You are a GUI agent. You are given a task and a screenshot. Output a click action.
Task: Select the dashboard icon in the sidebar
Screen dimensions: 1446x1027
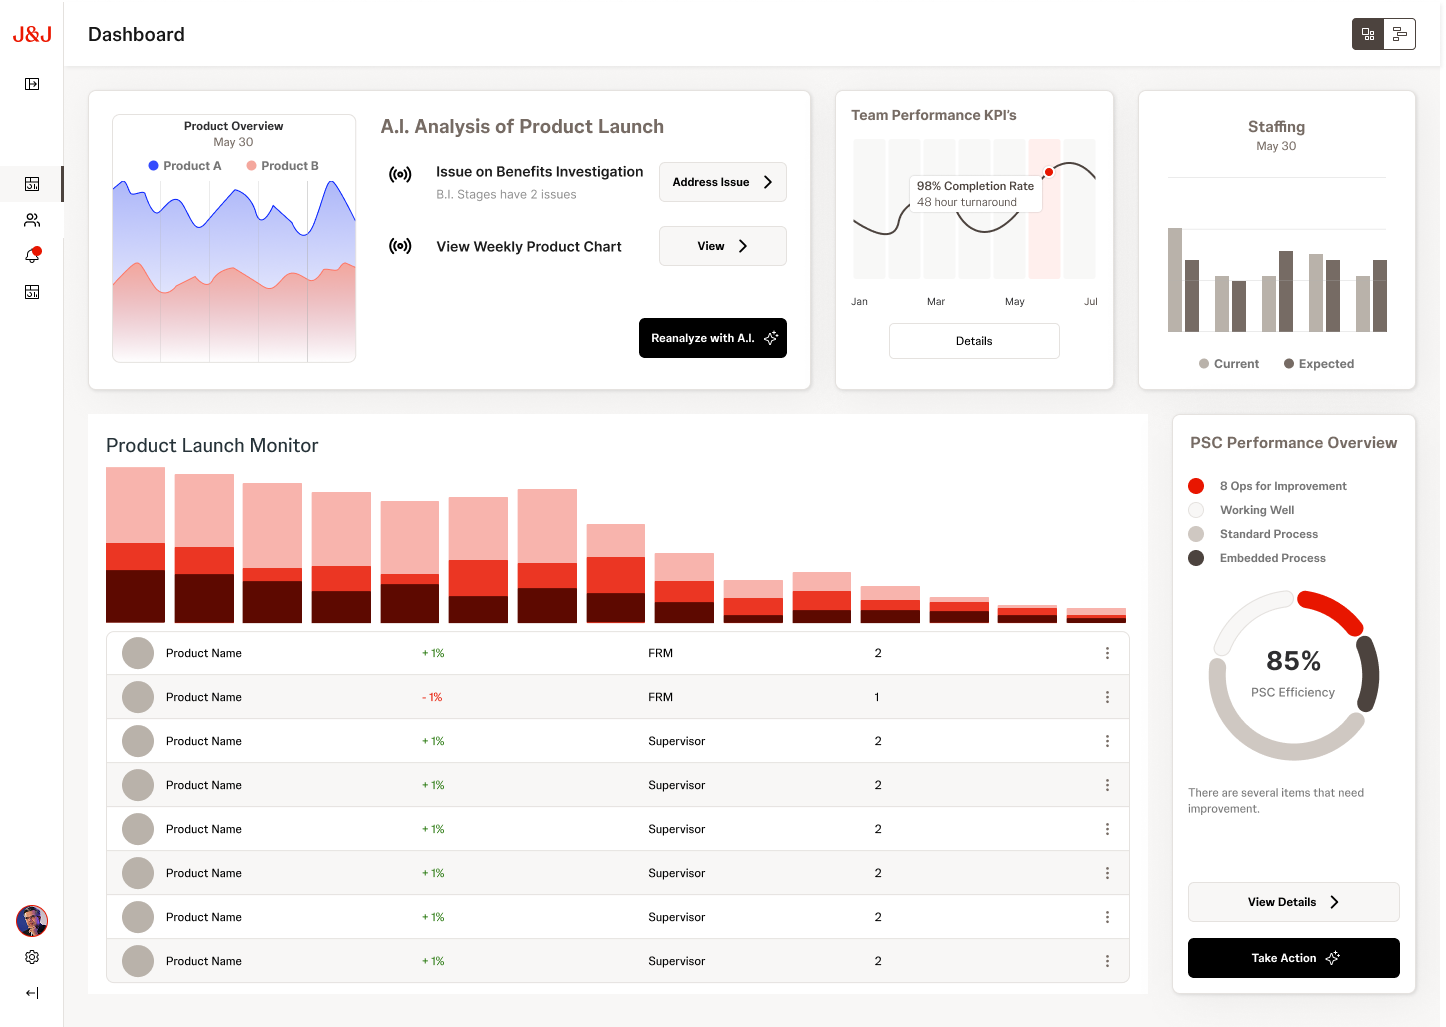pyautogui.click(x=32, y=184)
